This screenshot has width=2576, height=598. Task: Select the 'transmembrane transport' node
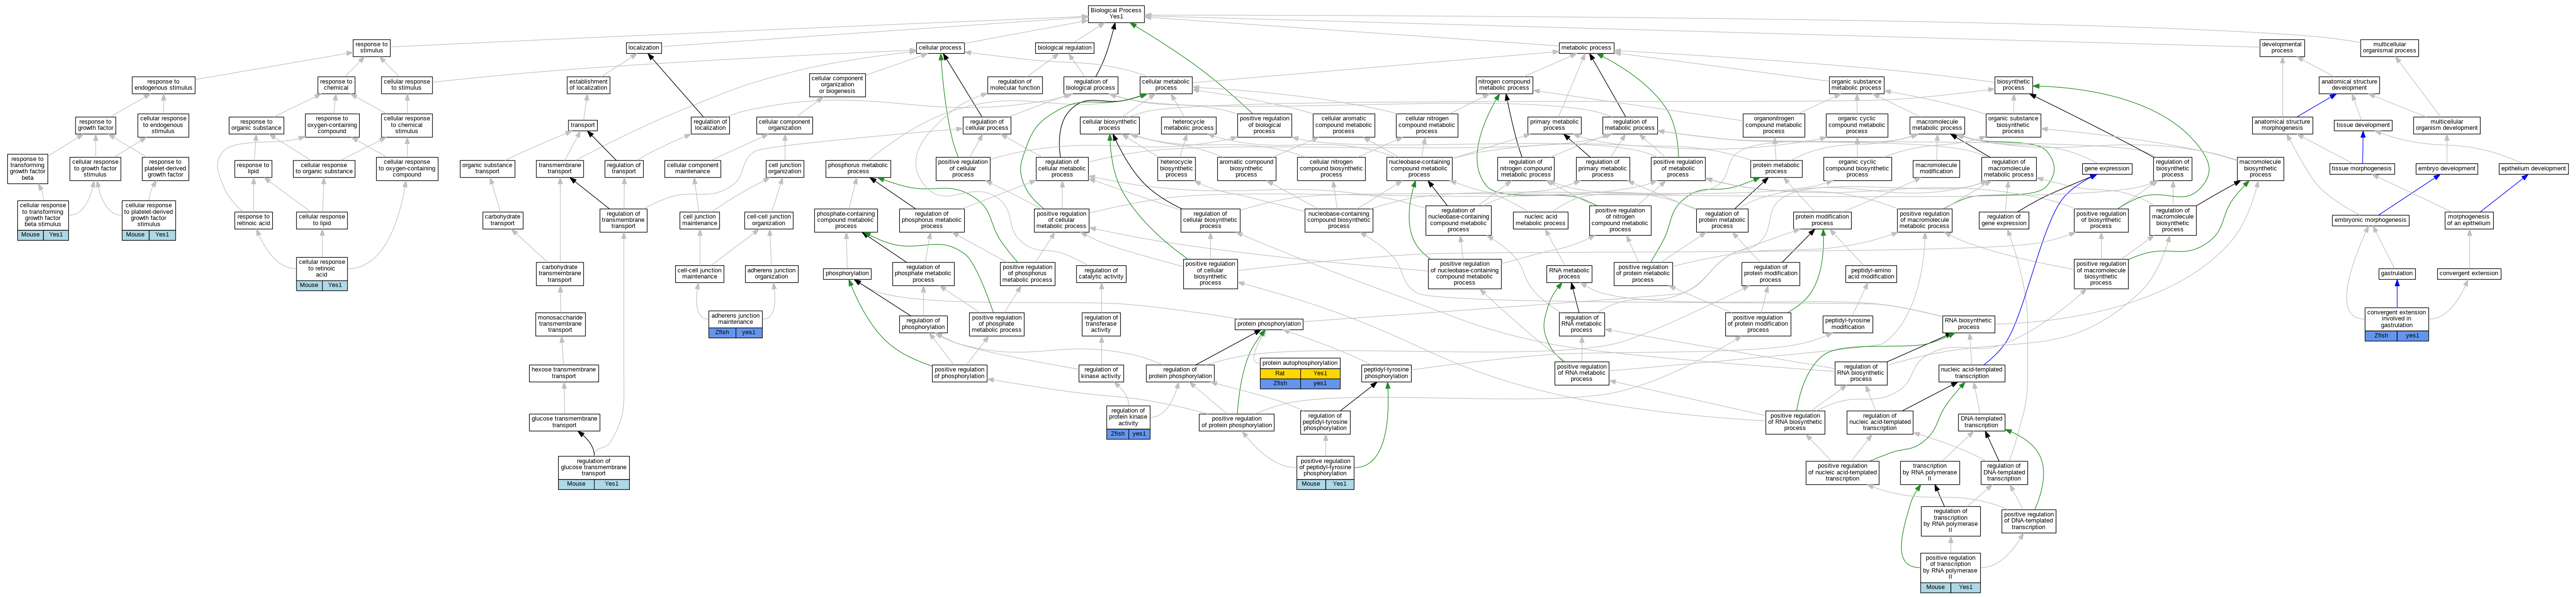point(560,168)
